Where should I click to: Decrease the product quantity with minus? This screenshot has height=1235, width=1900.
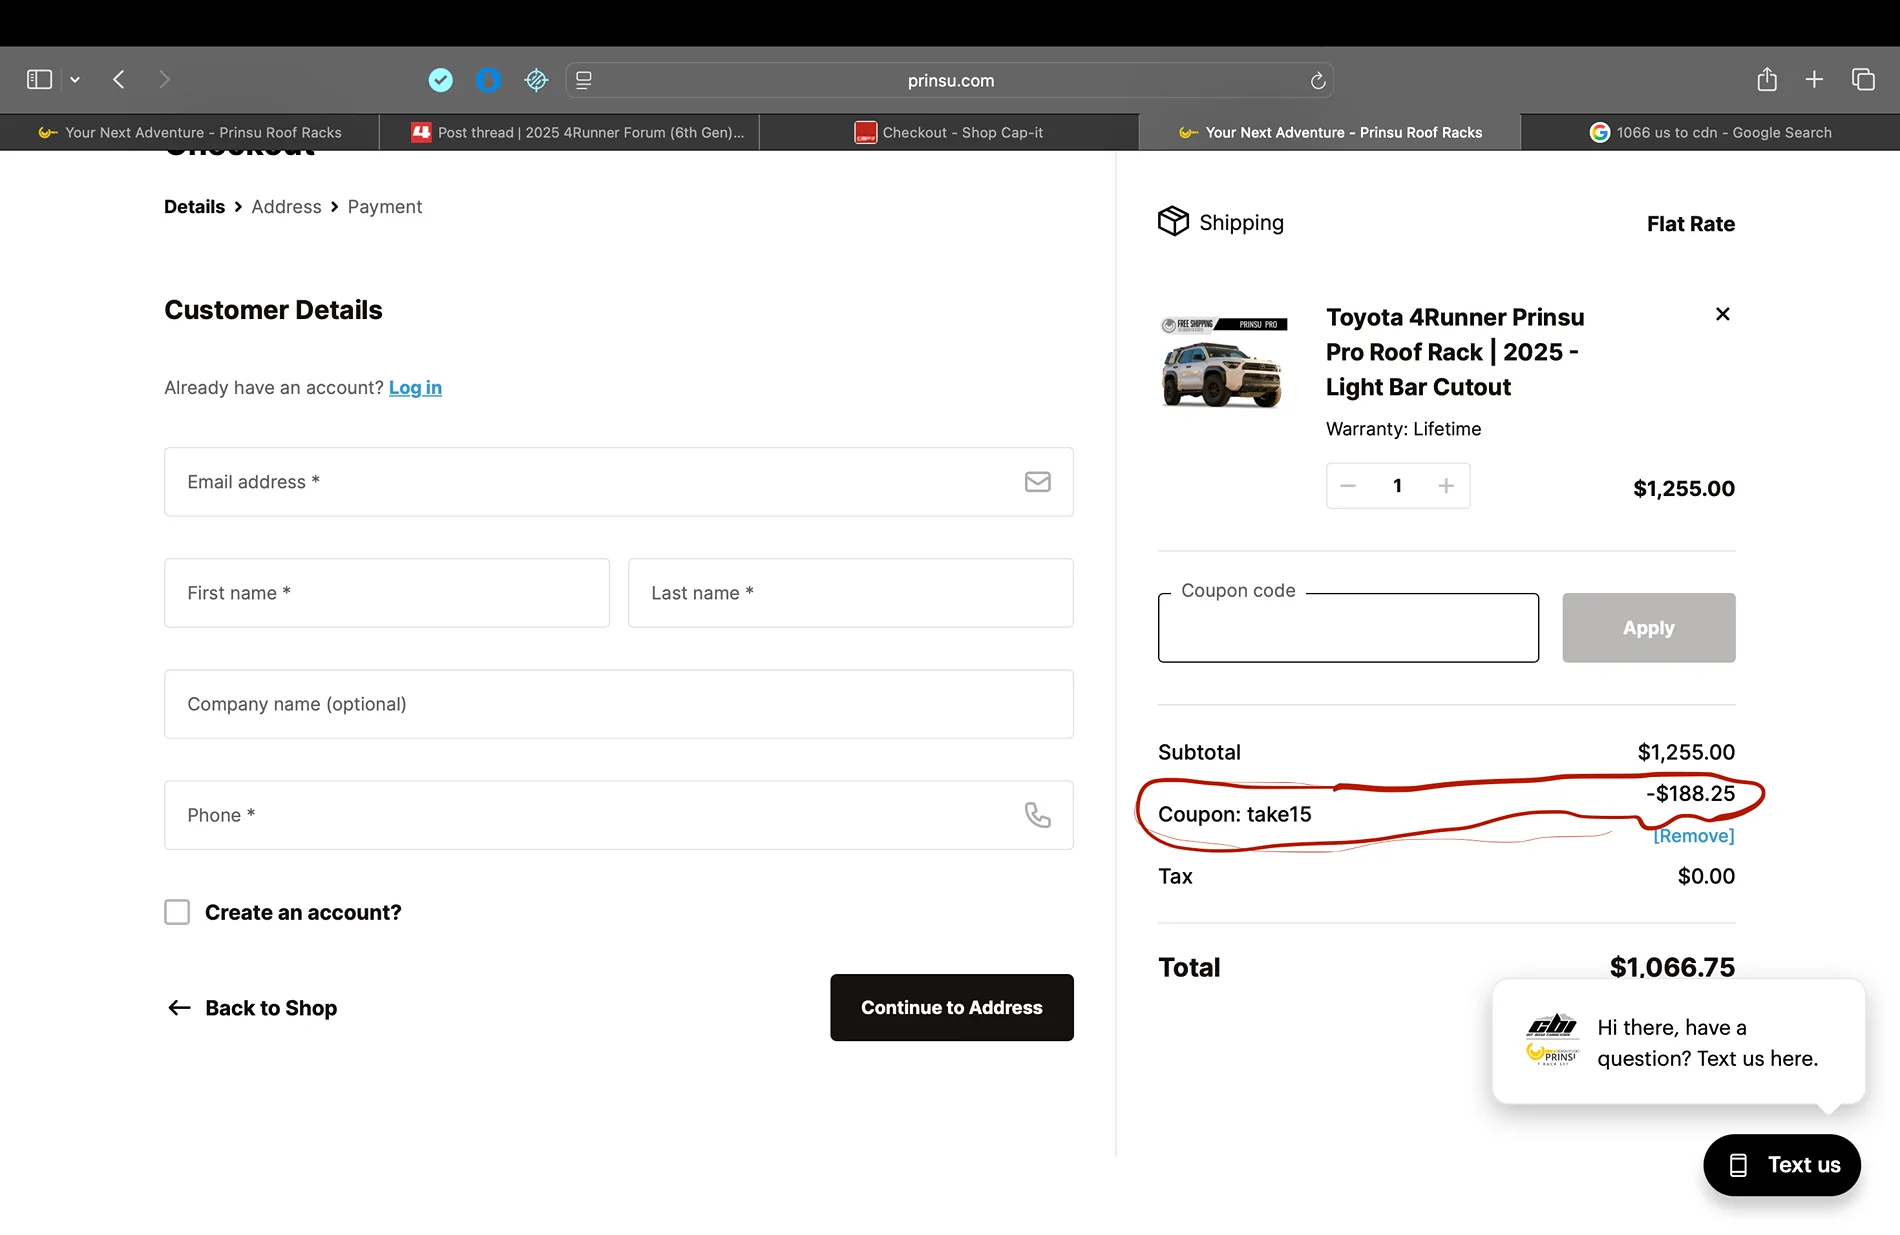coord(1348,486)
